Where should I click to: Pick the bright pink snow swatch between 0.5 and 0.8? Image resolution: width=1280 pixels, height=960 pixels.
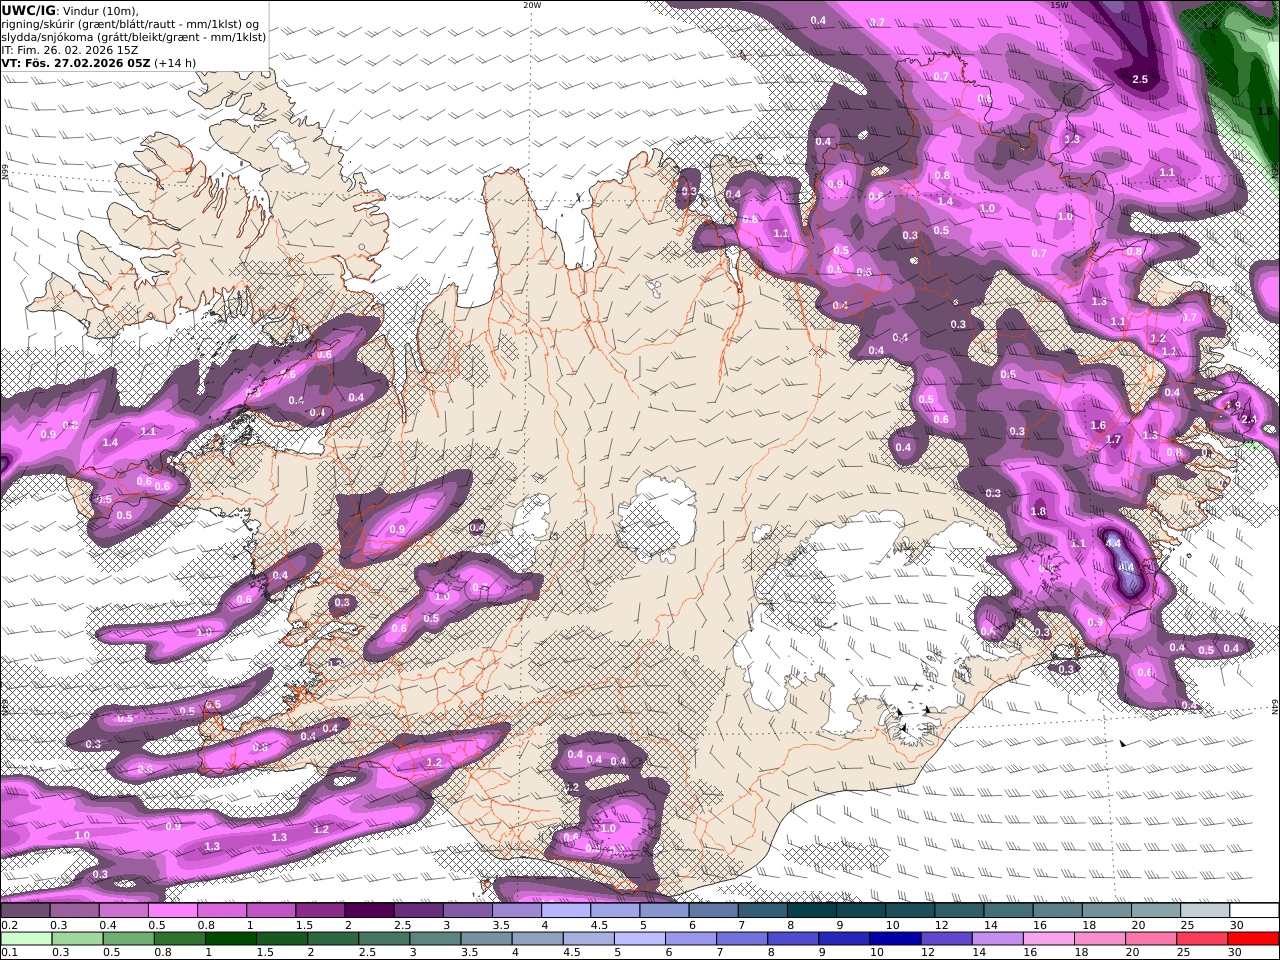coord(172,910)
